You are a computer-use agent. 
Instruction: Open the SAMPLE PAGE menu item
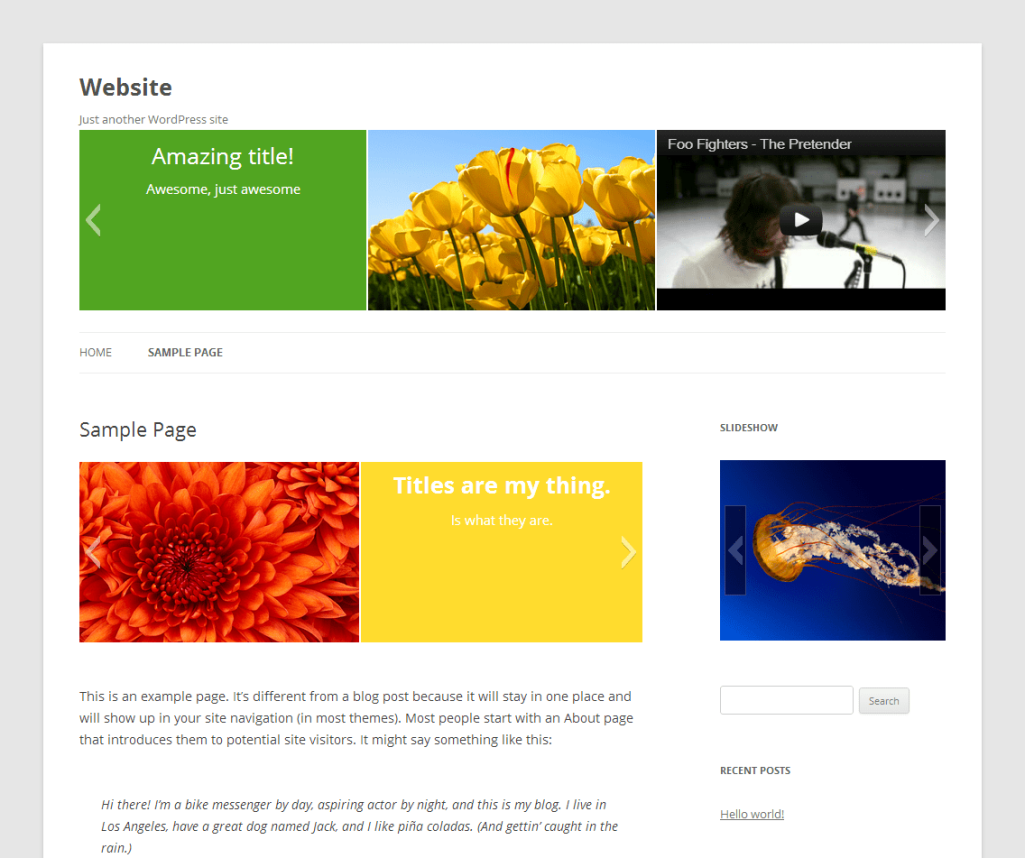185,352
